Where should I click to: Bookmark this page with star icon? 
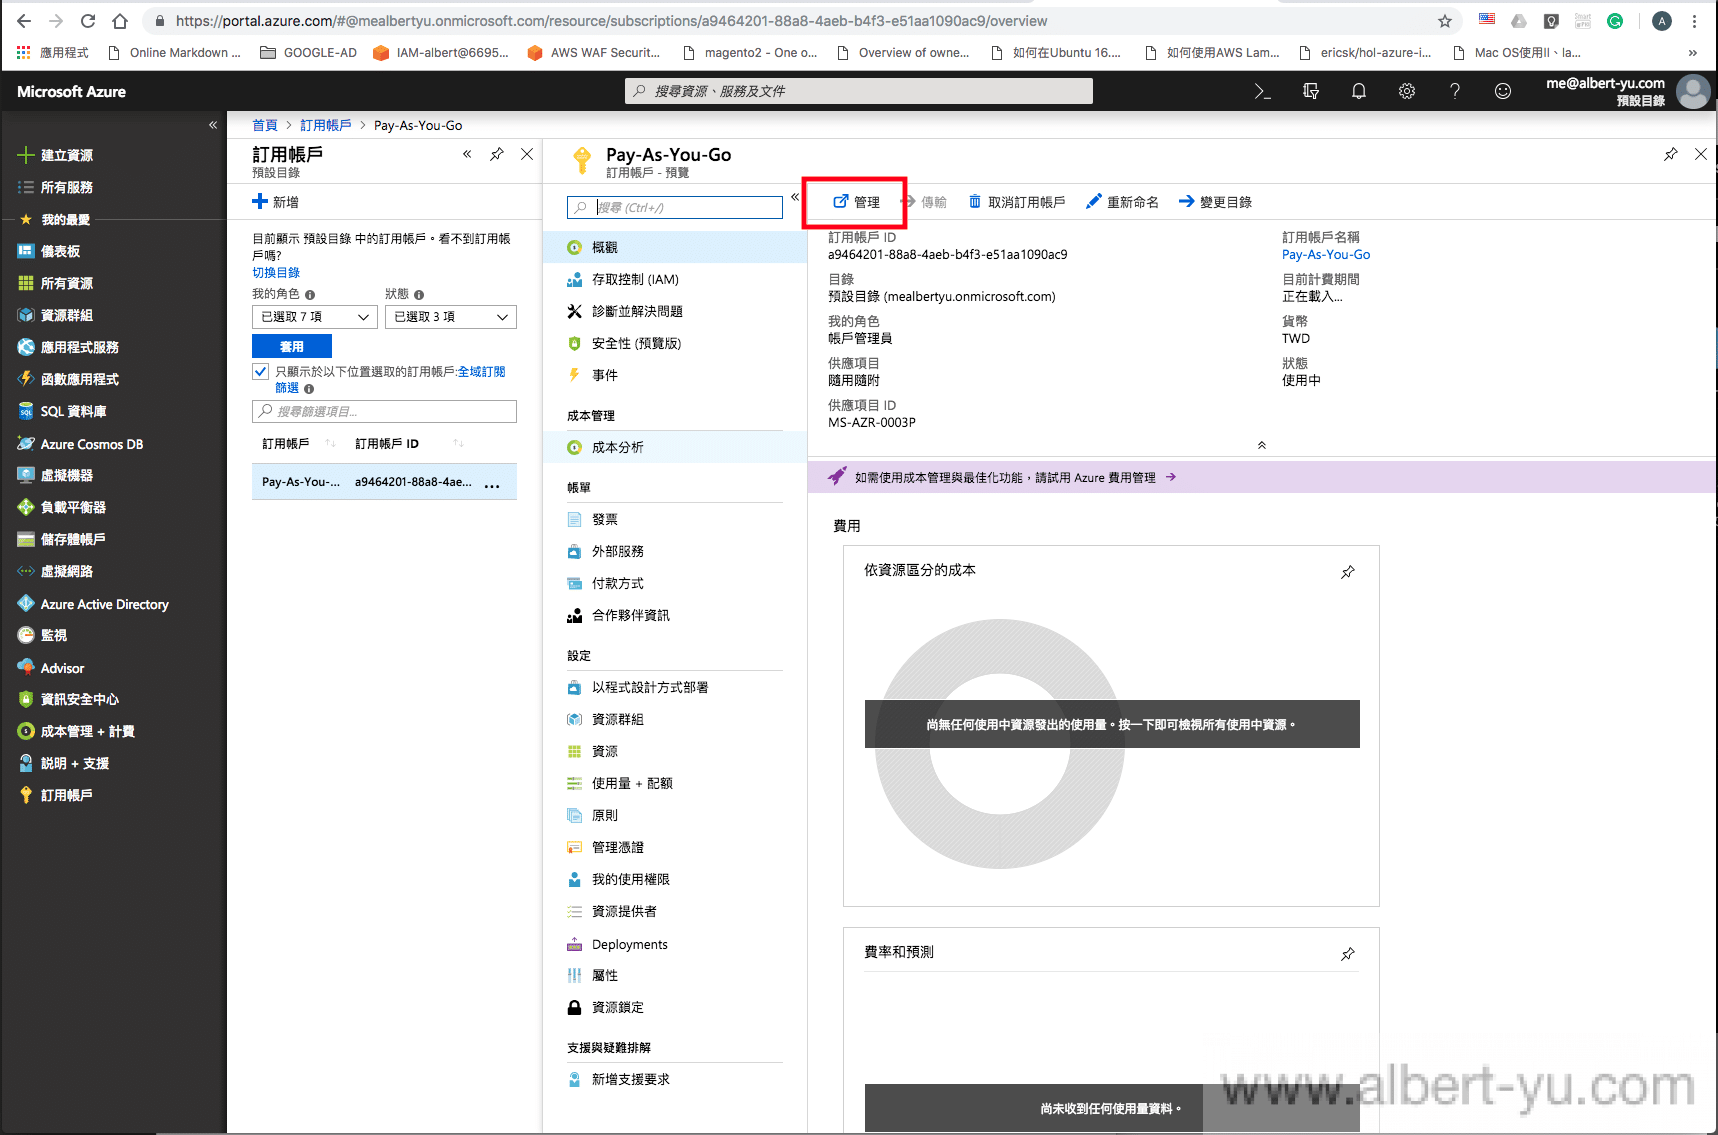[1445, 21]
